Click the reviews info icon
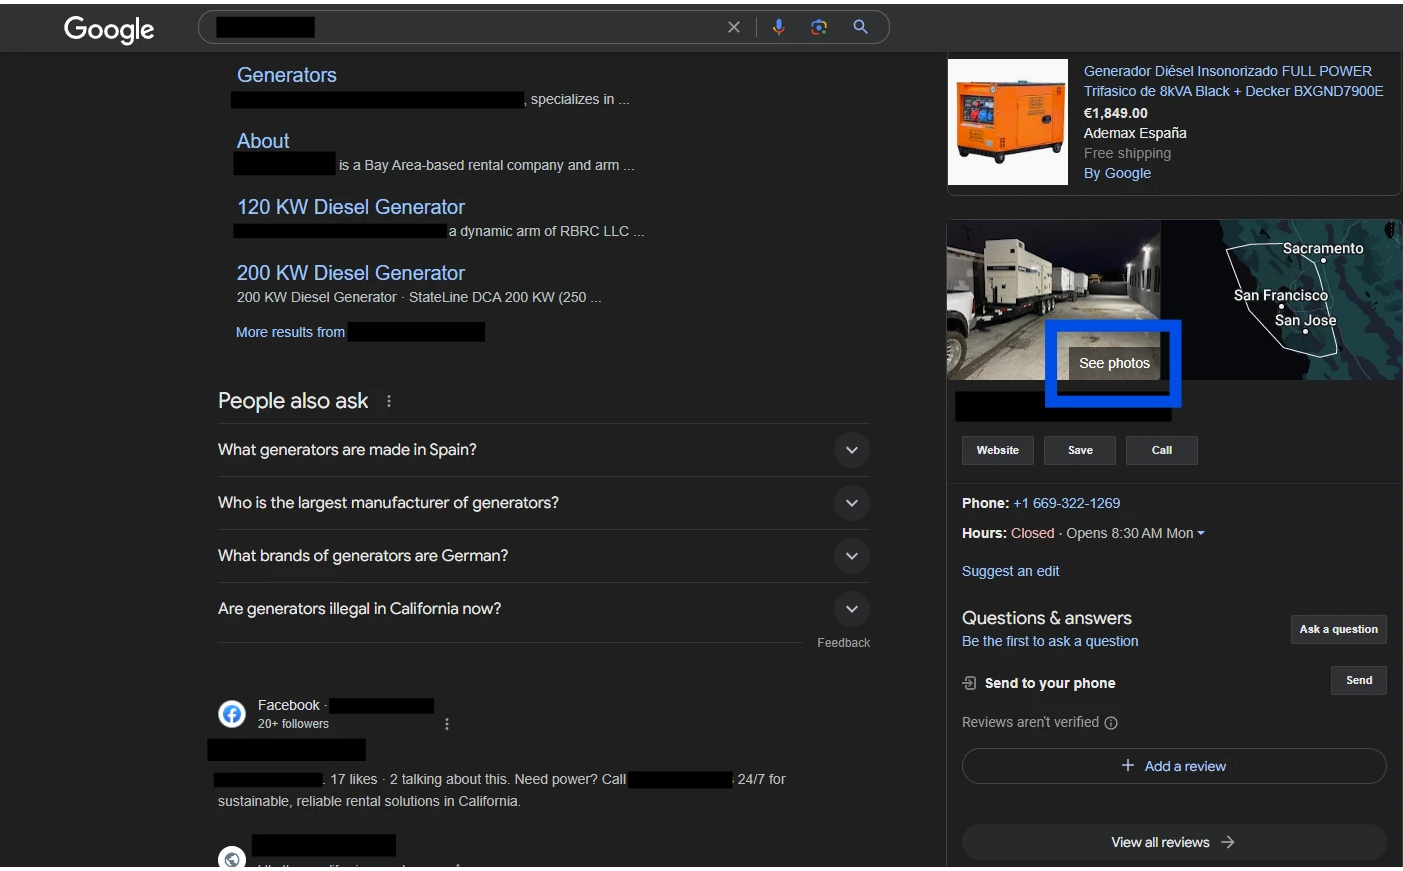 click(1111, 723)
